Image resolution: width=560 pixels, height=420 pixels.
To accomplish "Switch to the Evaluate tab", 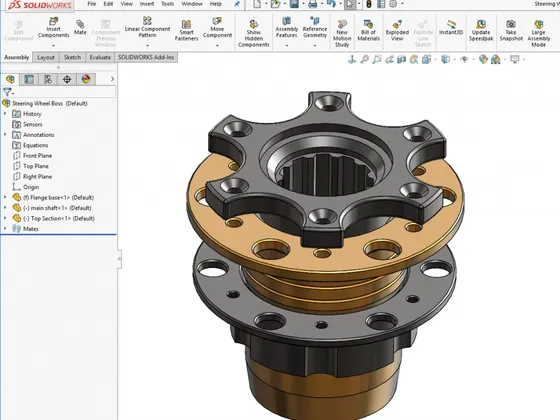I will coord(100,57).
